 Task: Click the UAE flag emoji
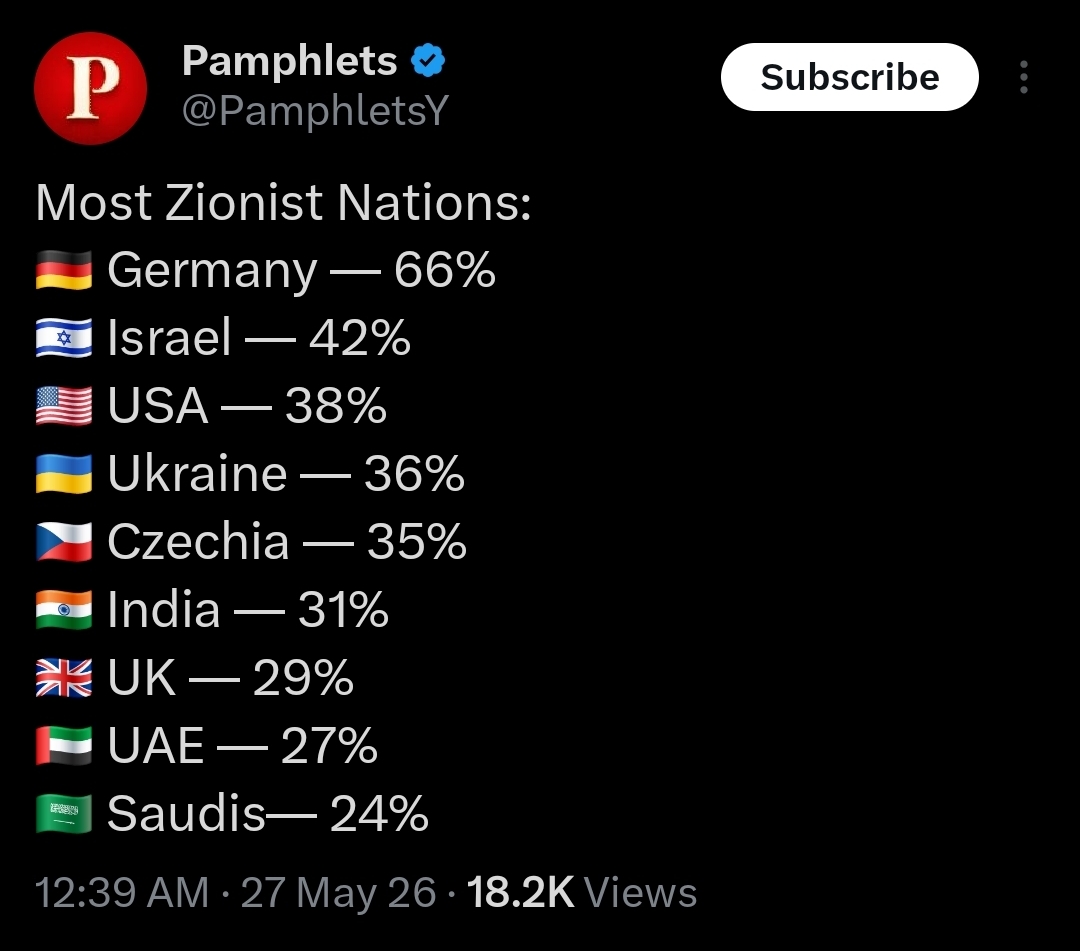click(63, 746)
